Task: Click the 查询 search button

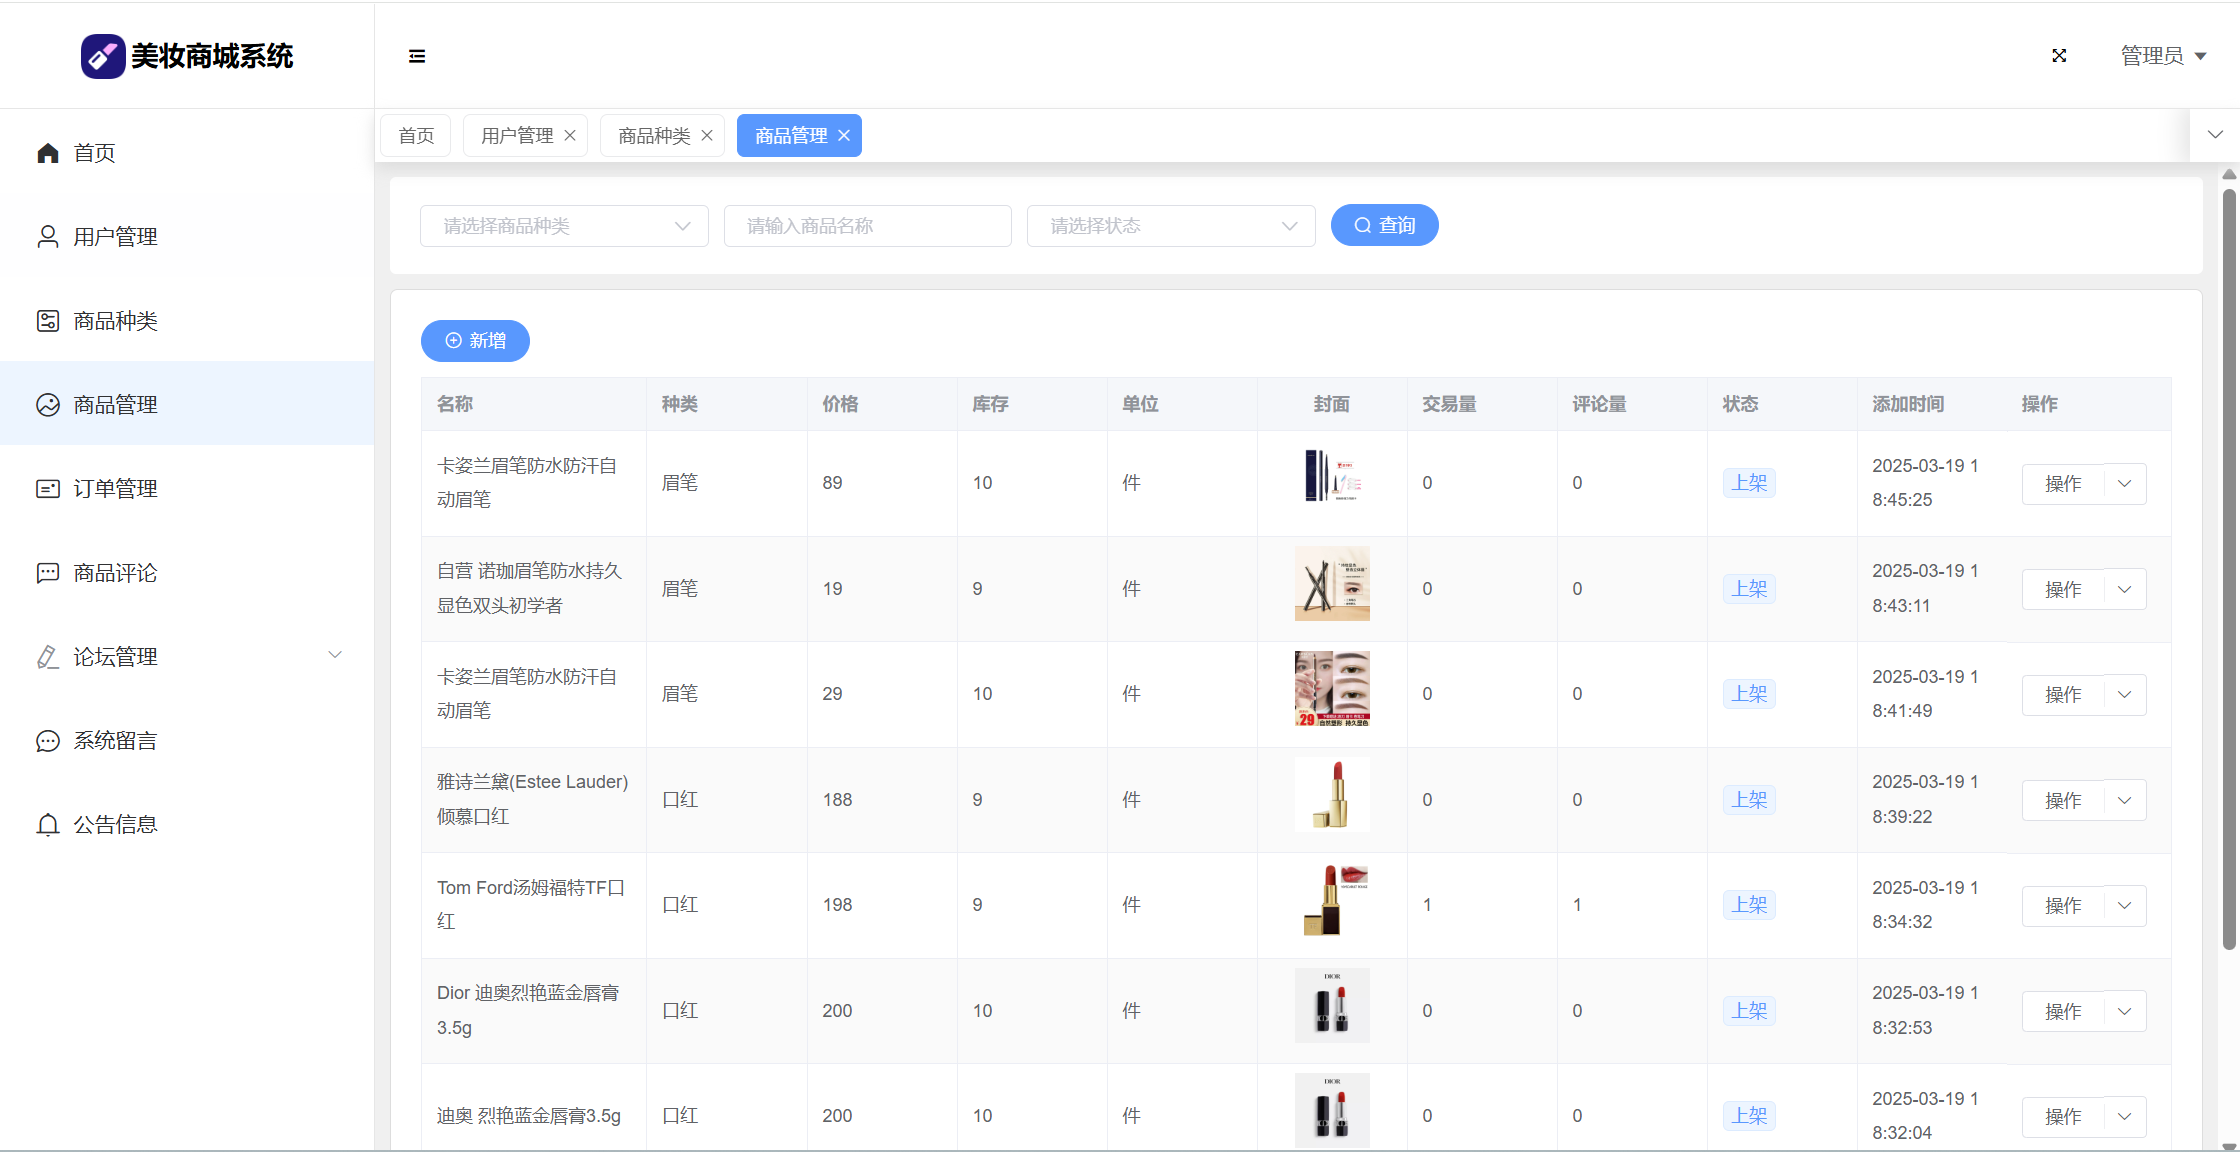Action: click(1384, 226)
